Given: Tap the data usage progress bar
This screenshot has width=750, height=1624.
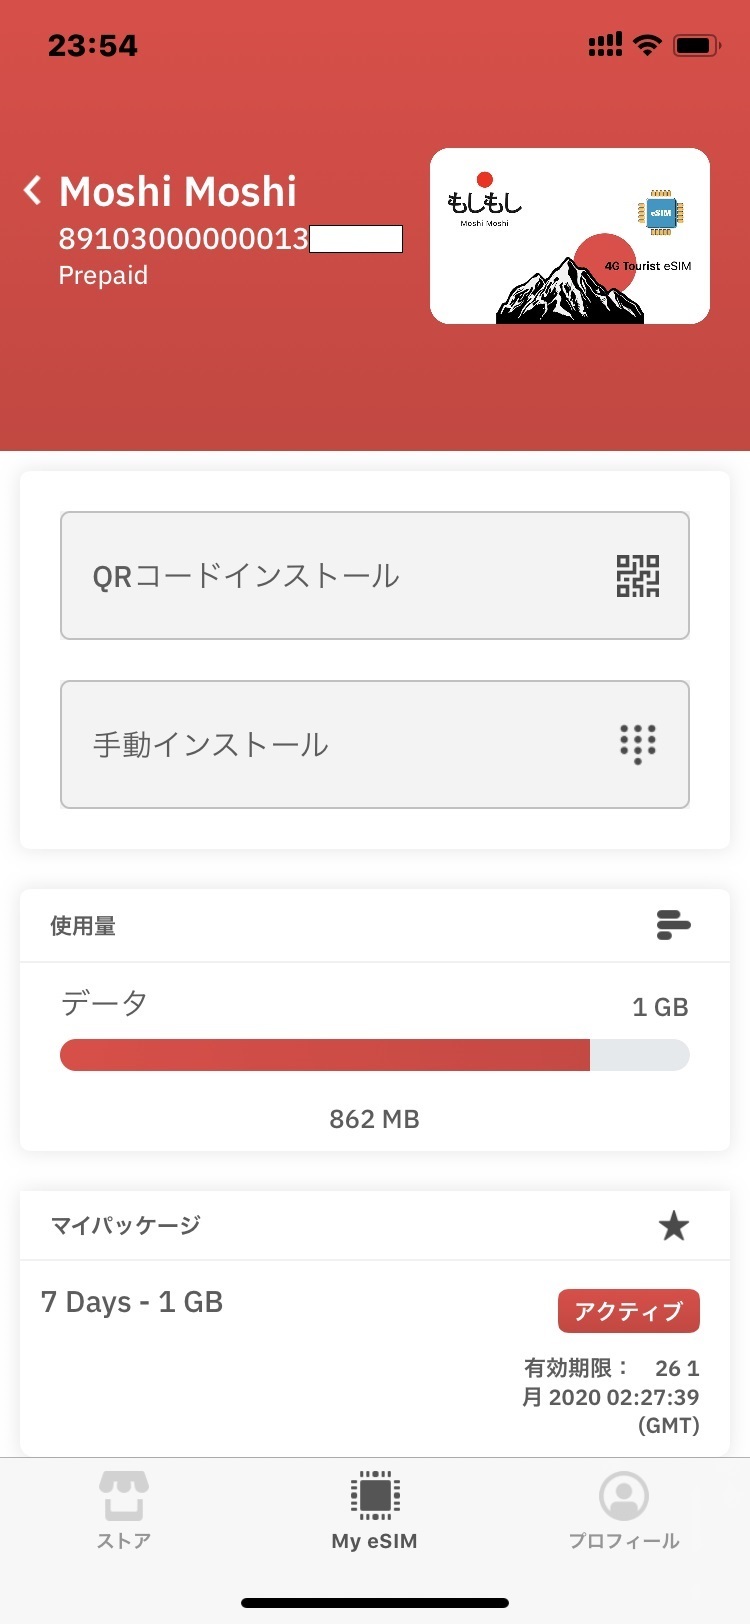Looking at the screenshot, I should coord(374,1055).
